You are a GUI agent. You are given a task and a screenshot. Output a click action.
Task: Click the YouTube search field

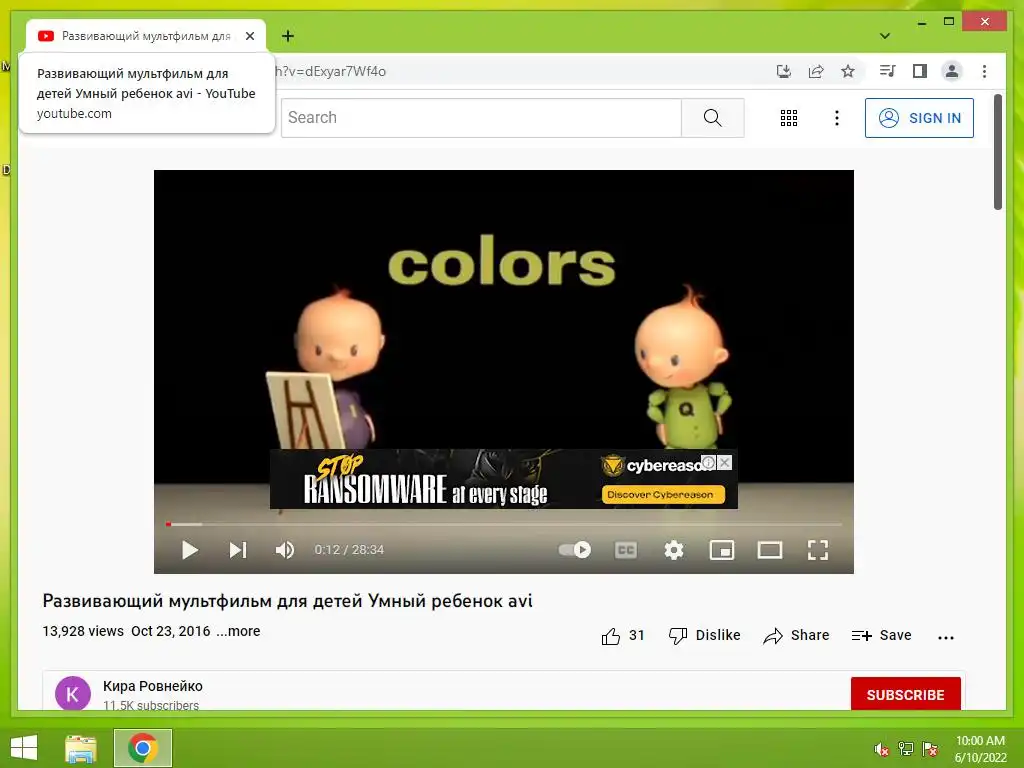[481, 118]
